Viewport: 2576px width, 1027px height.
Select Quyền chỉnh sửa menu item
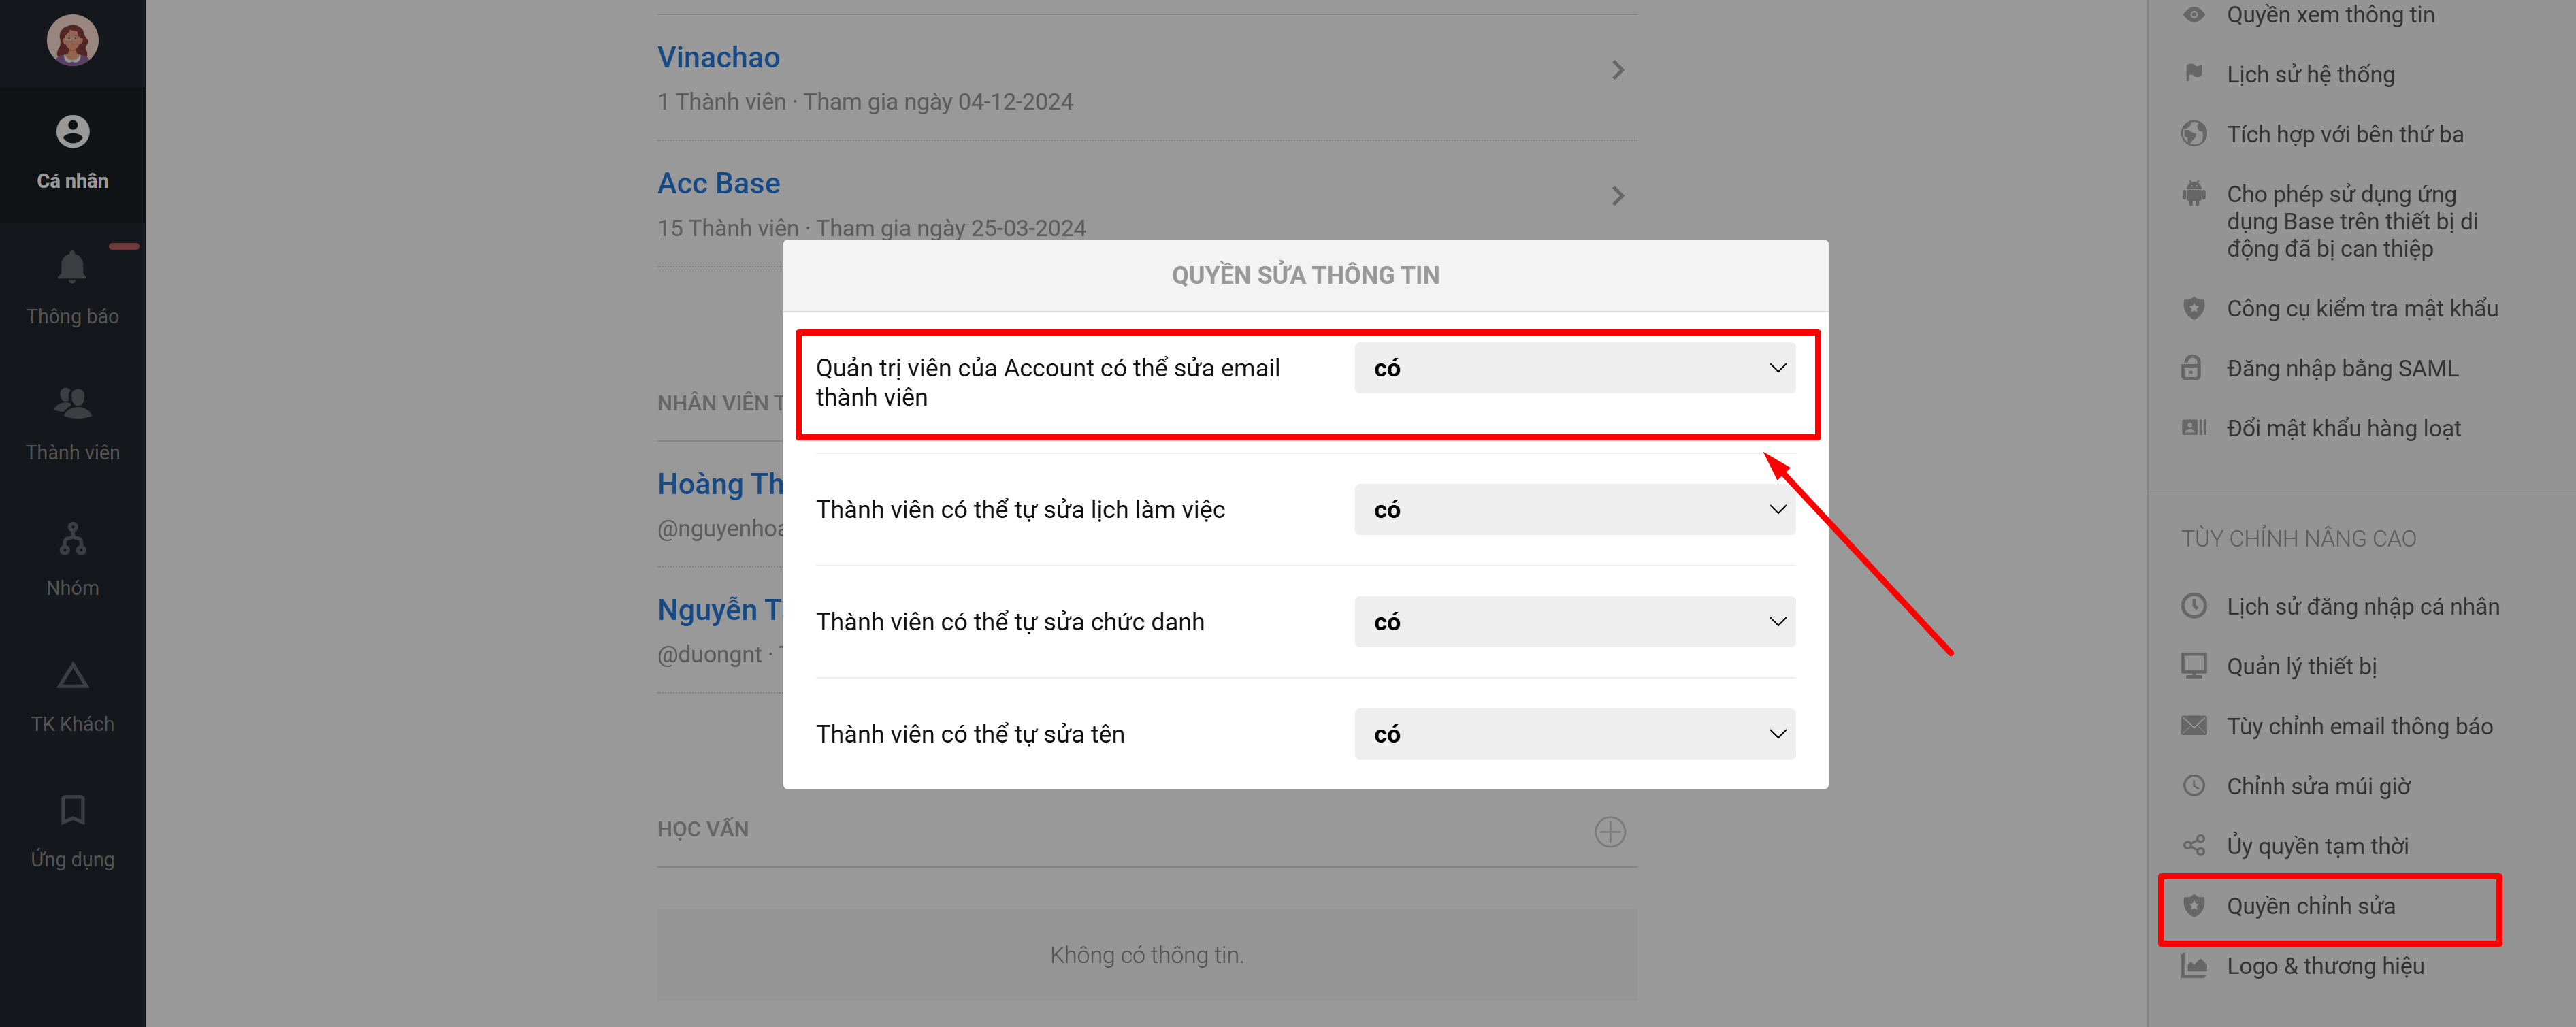[2310, 906]
